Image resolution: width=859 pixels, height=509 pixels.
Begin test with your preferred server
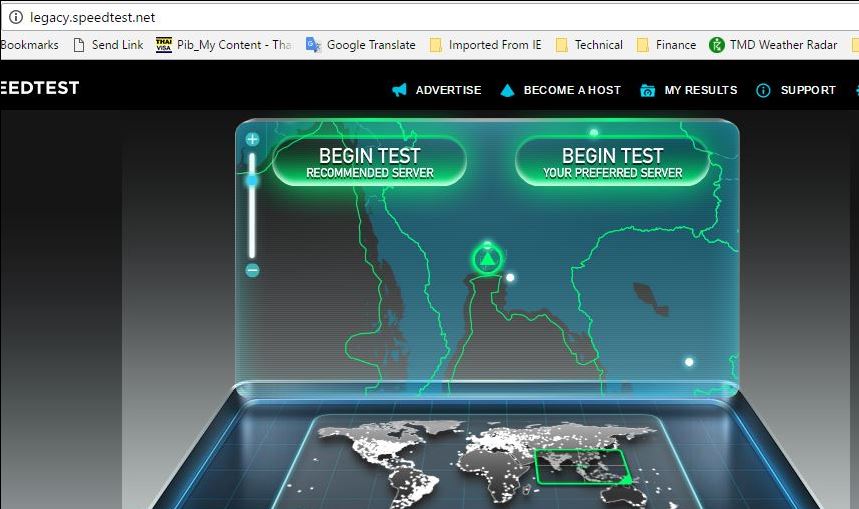(x=612, y=162)
